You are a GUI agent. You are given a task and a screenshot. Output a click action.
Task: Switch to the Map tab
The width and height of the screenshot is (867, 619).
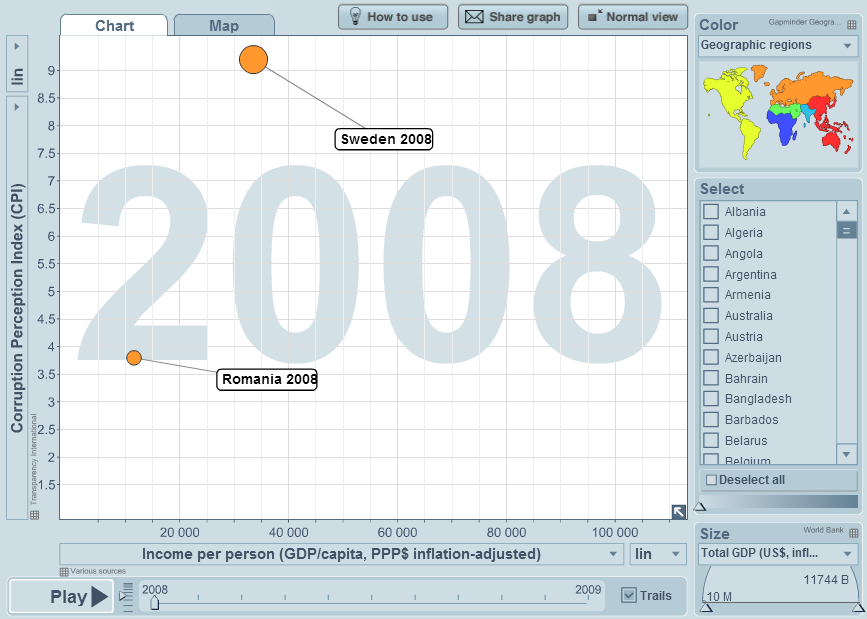tap(223, 26)
